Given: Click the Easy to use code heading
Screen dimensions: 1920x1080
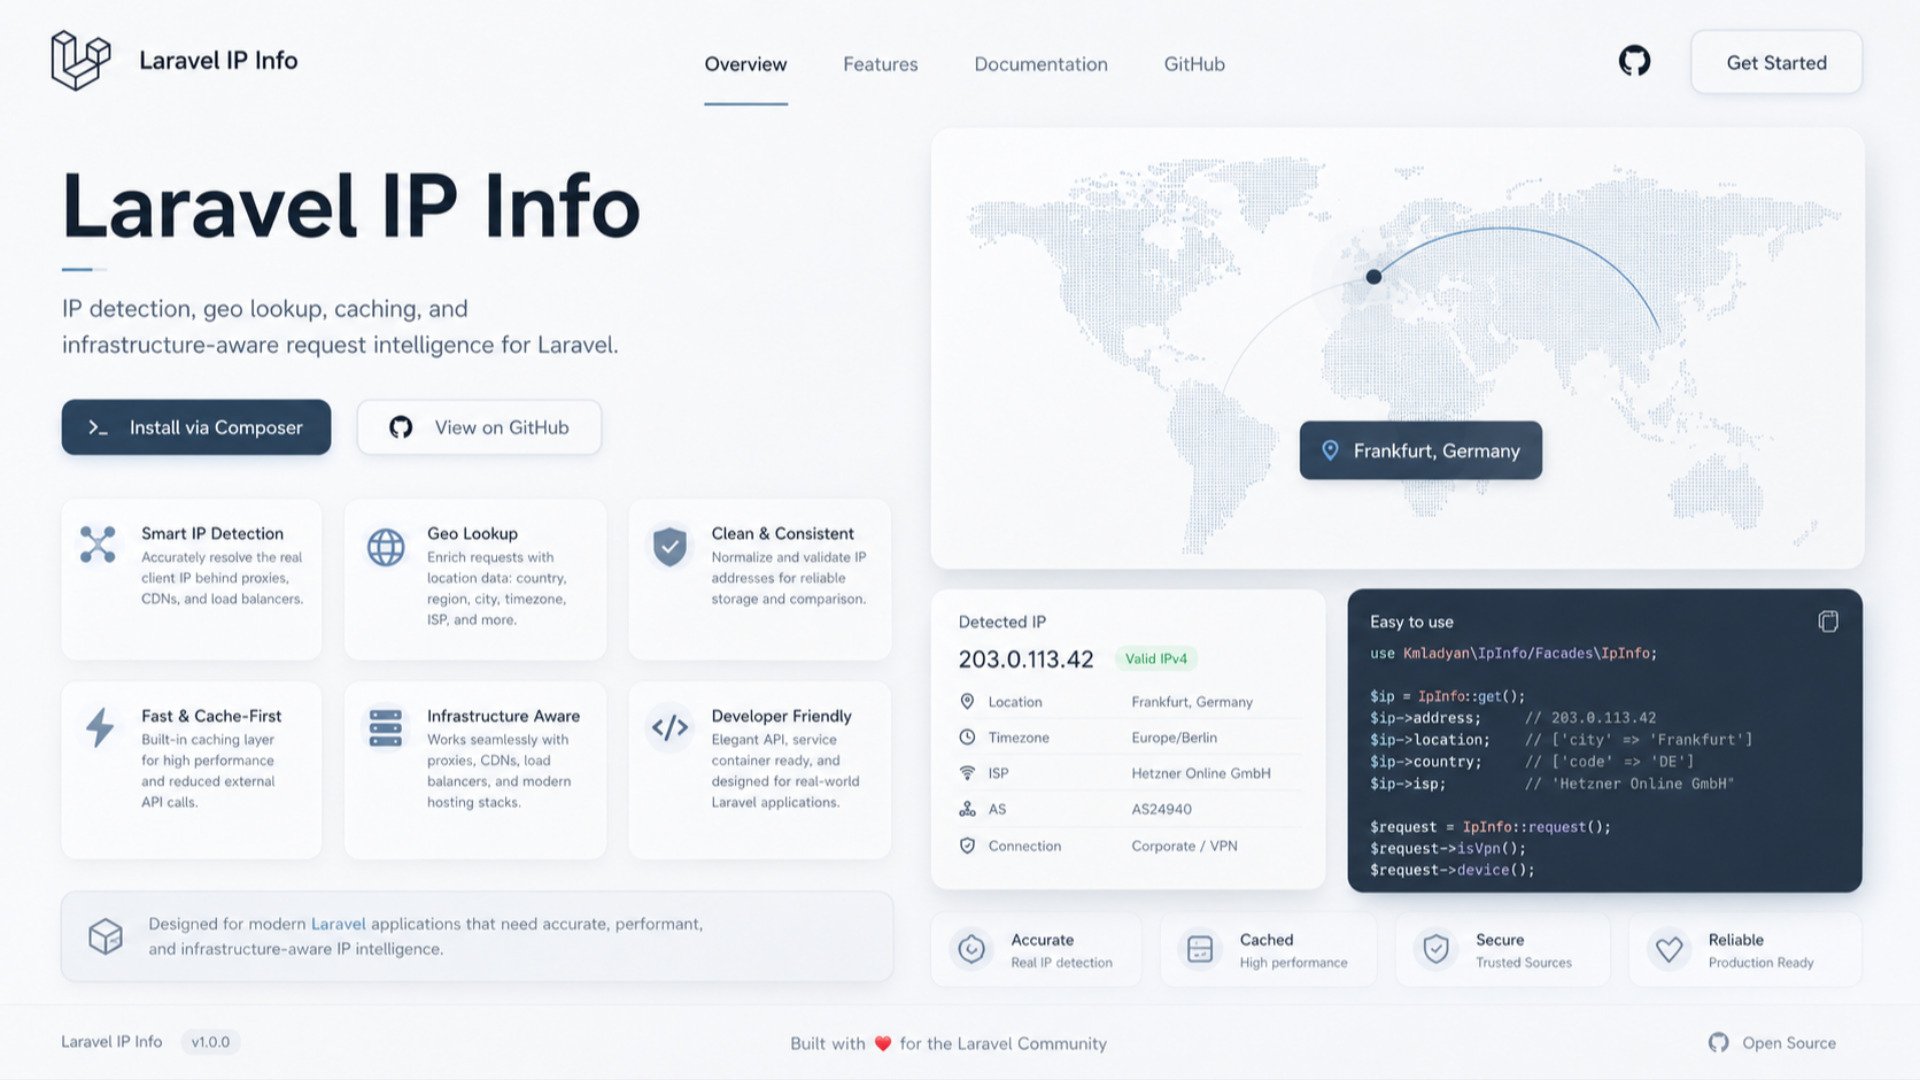Looking at the screenshot, I should tap(1411, 622).
